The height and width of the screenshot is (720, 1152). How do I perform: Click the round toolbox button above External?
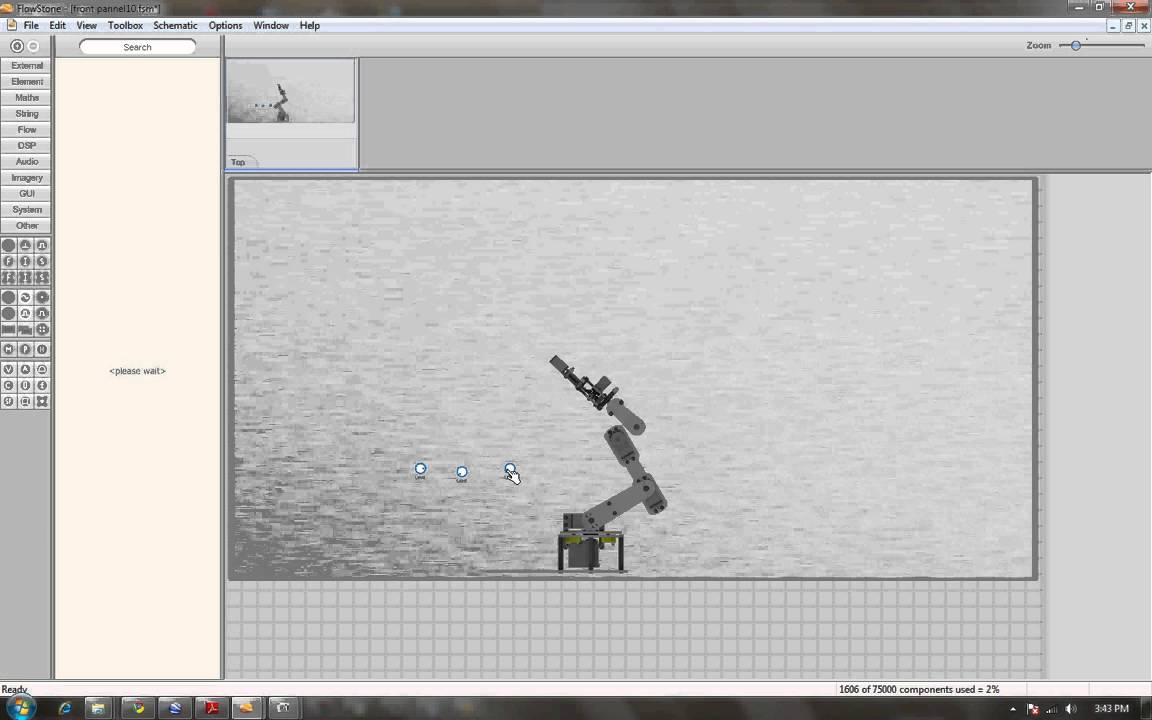point(17,46)
